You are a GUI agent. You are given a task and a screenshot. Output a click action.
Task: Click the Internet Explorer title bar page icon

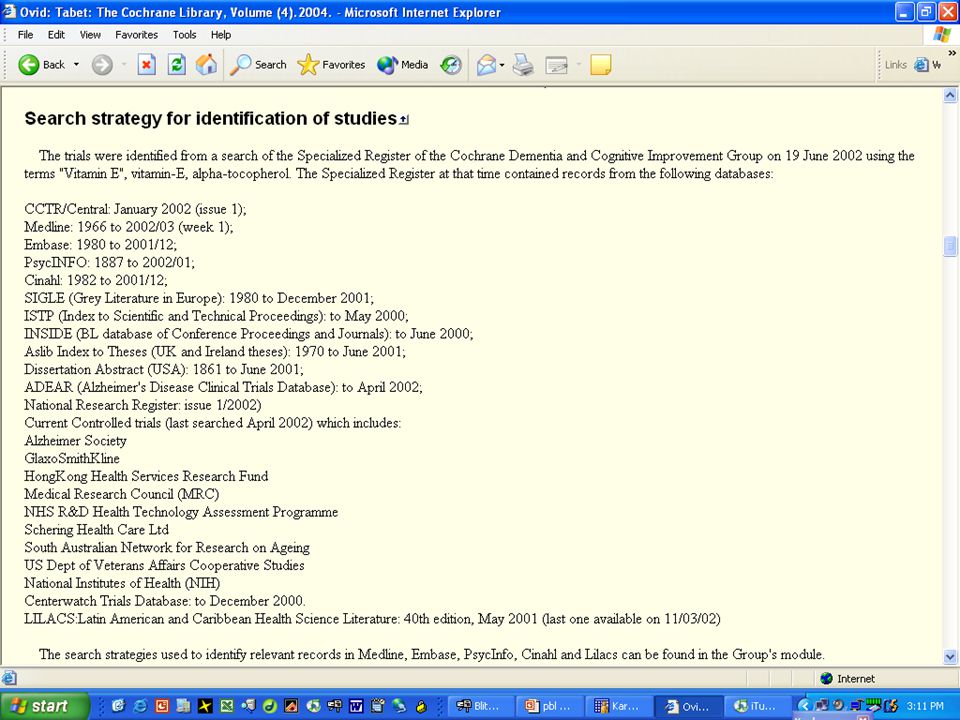pos(9,12)
